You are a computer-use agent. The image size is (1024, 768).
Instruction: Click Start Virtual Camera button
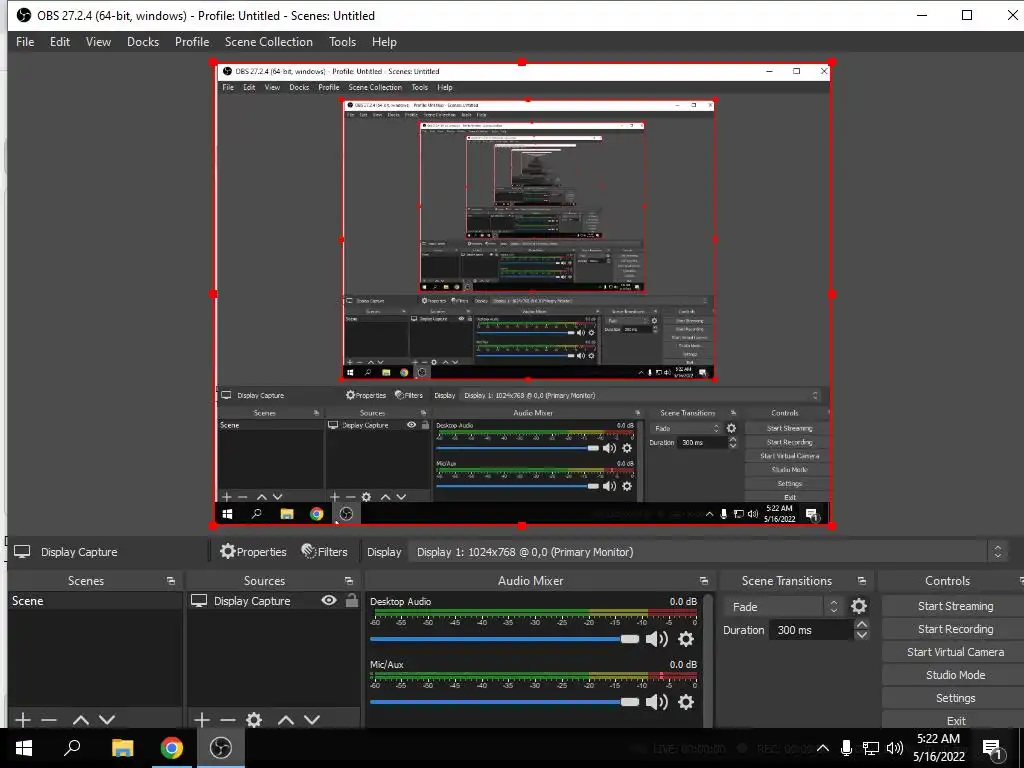click(955, 652)
